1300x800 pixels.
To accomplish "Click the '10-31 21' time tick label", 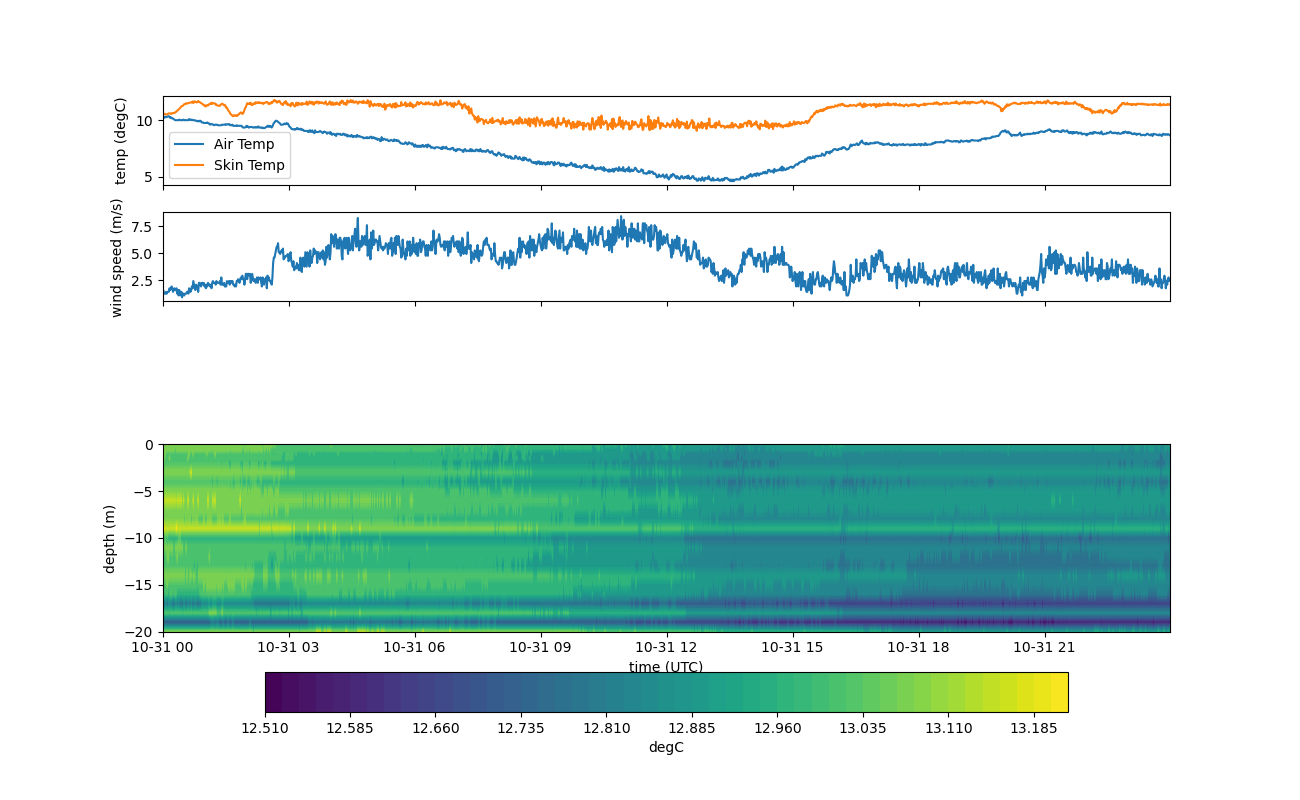I will point(1045,648).
